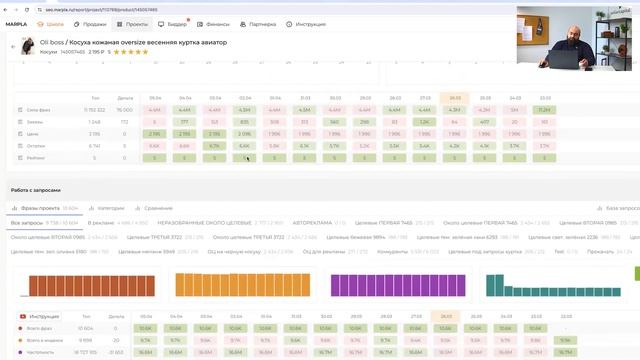This screenshot has width=640, height=360.
Task: Click the Категории bar-chart icon
Action: (x=91, y=208)
